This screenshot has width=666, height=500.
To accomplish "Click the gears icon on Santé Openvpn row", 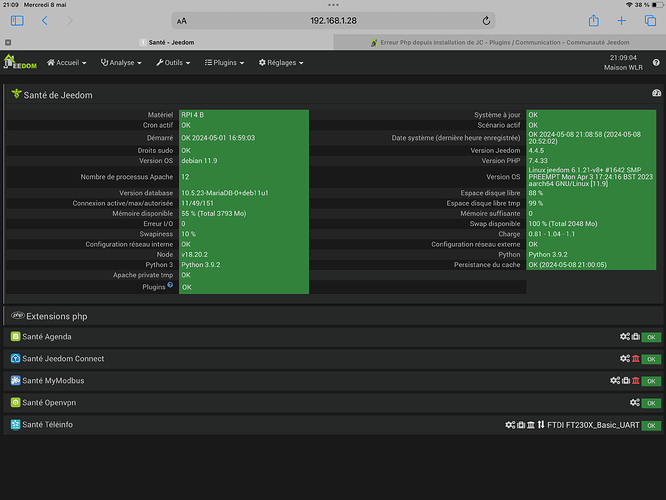I will click(x=635, y=403).
